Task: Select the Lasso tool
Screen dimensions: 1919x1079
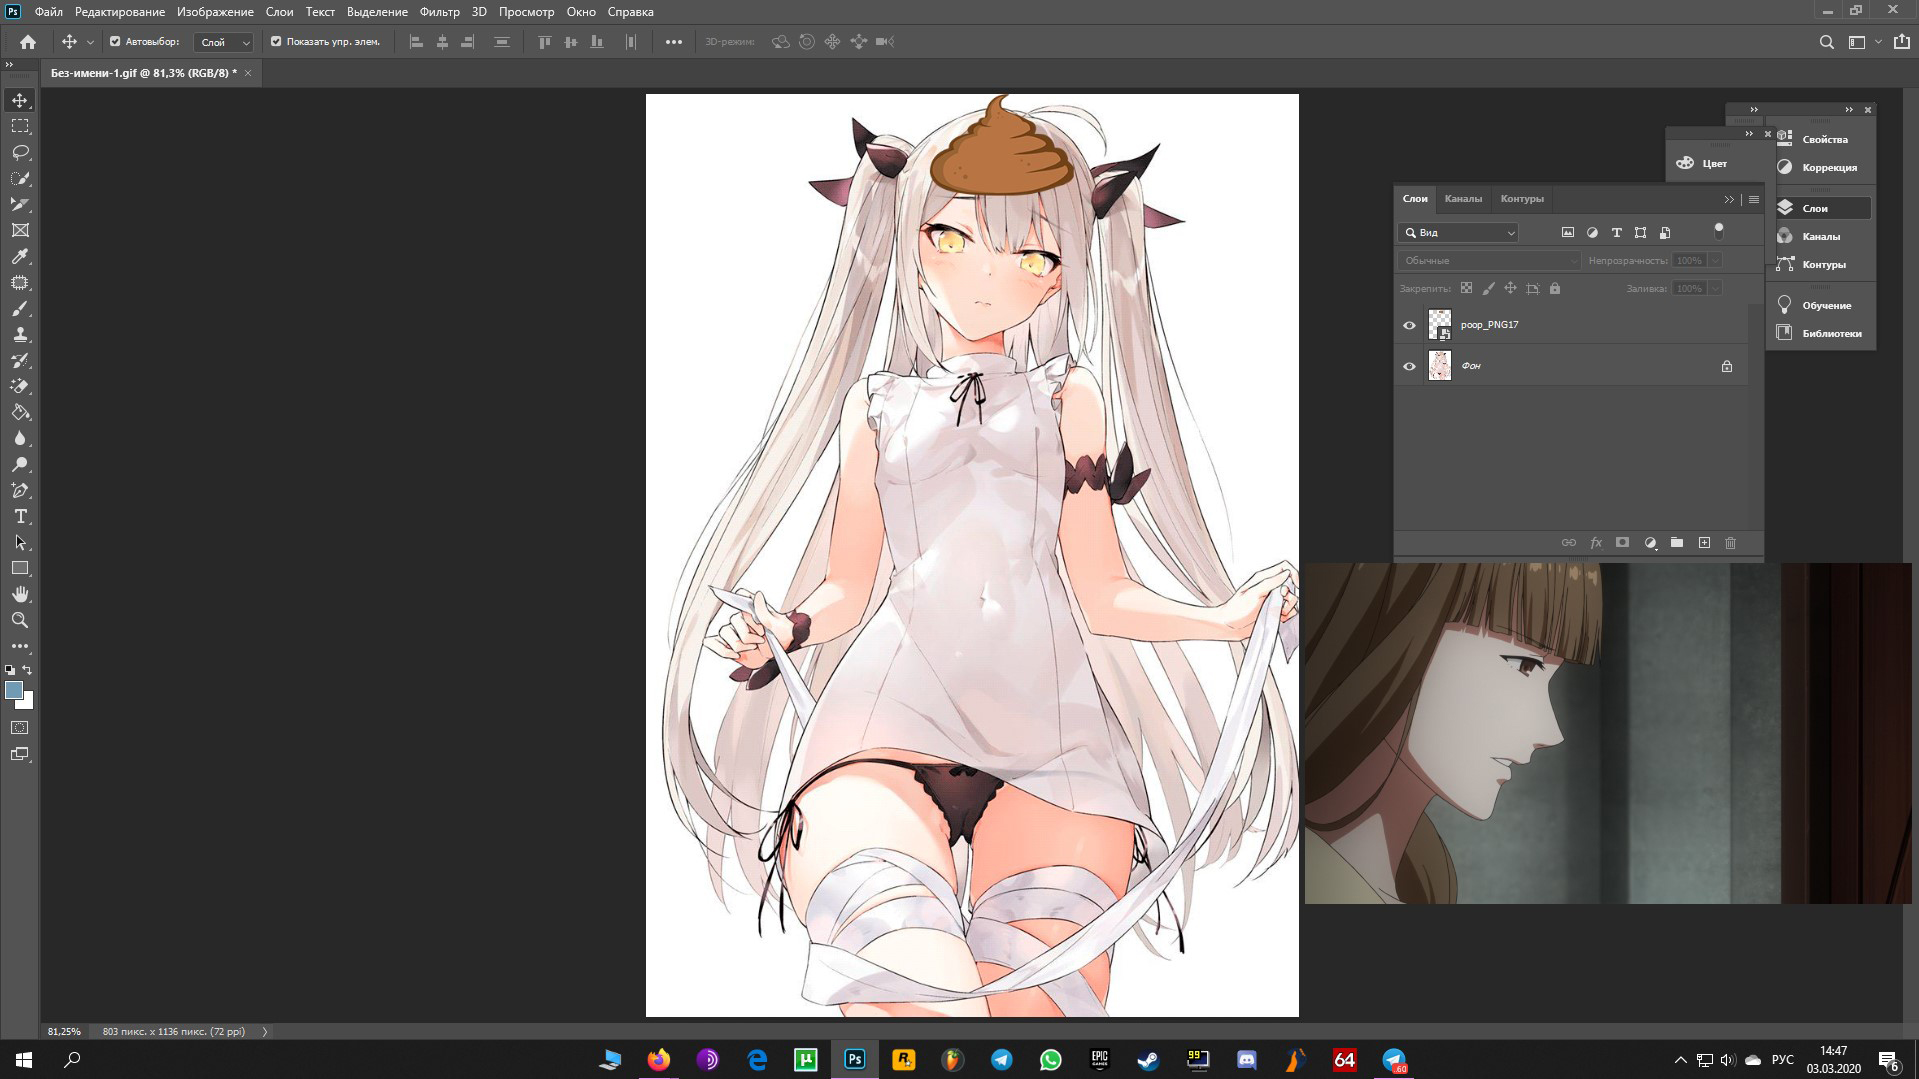Action: coord(20,152)
